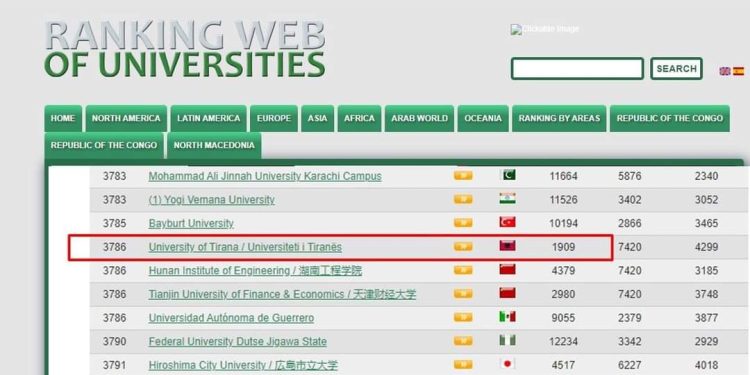
Task: Click value 2980 in Tianjin University row
Action: 563,294
